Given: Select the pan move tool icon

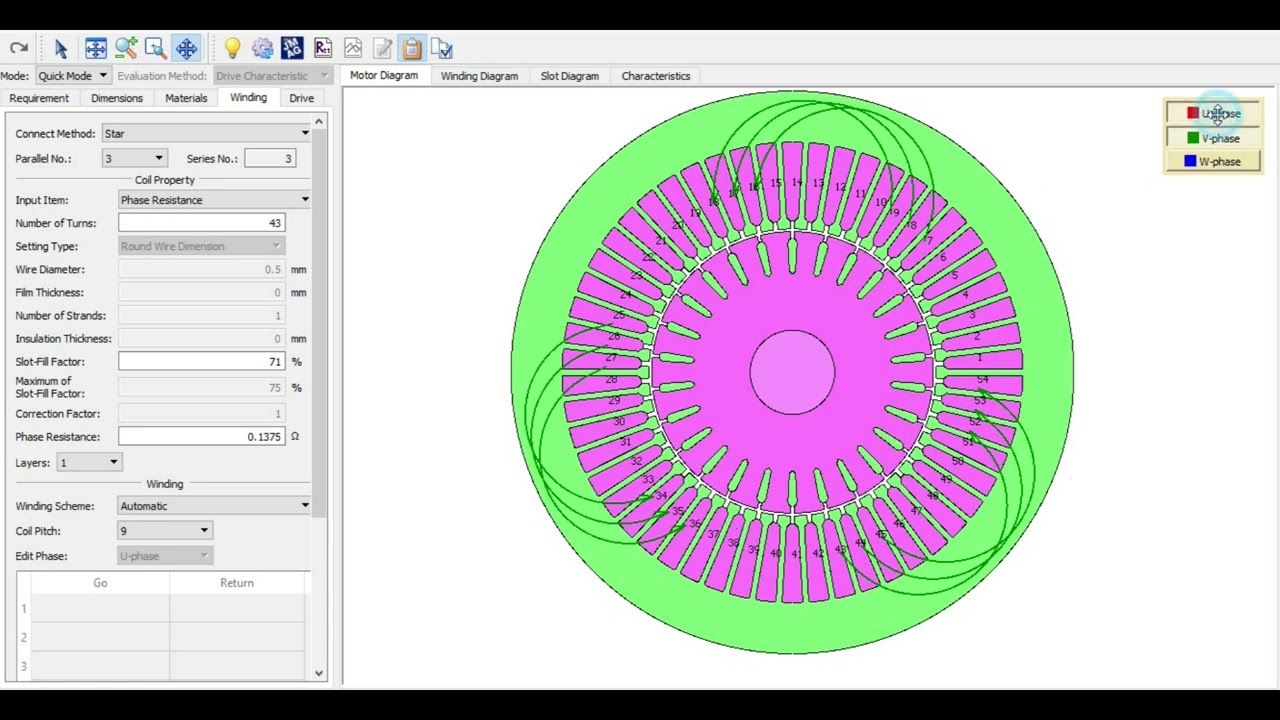Looking at the screenshot, I should coord(186,48).
